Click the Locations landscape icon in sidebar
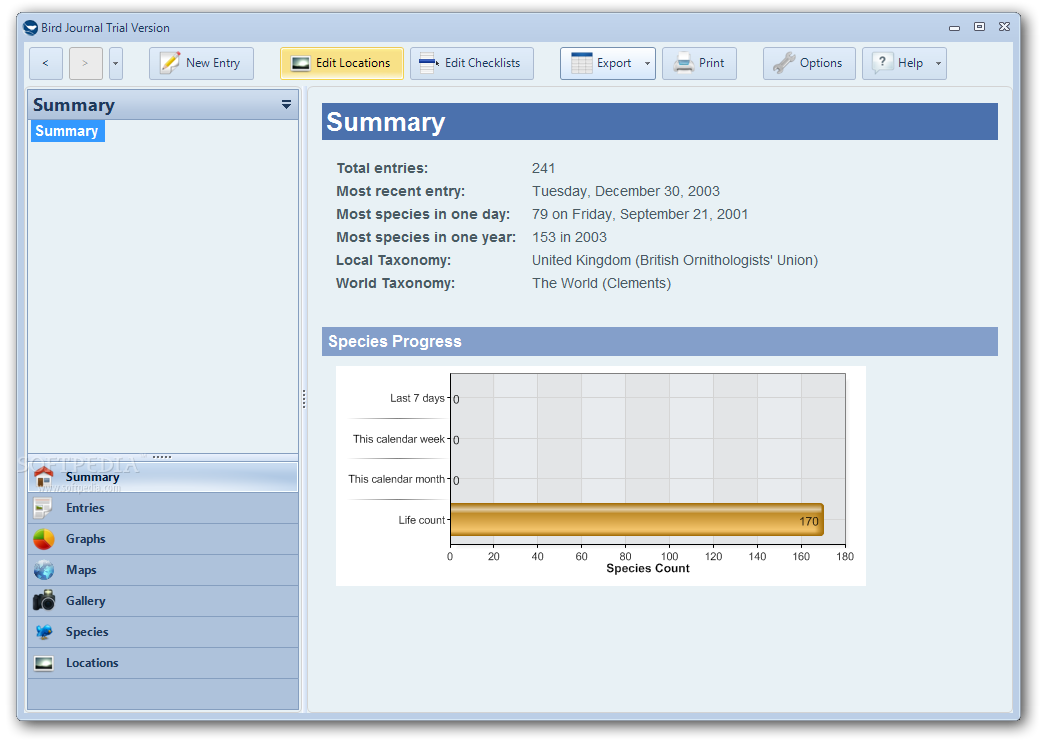Viewport: 1041px width, 741px height. pos(44,663)
